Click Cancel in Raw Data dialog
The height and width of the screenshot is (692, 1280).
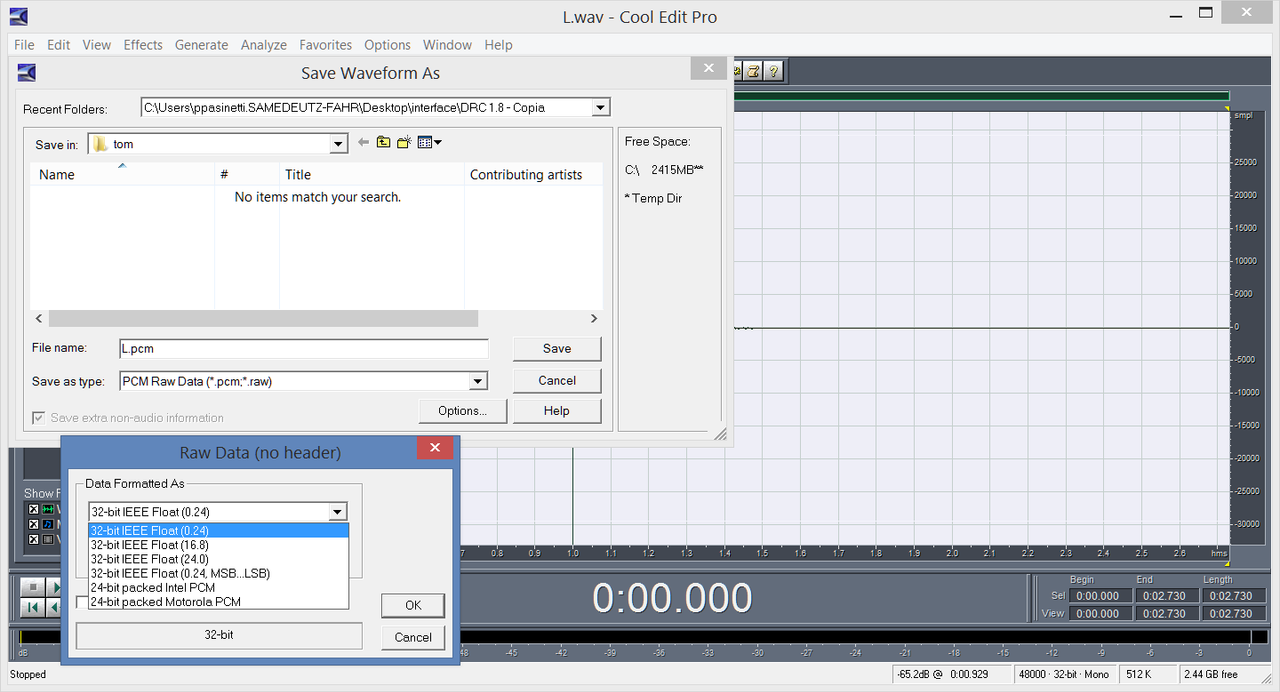tap(413, 637)
